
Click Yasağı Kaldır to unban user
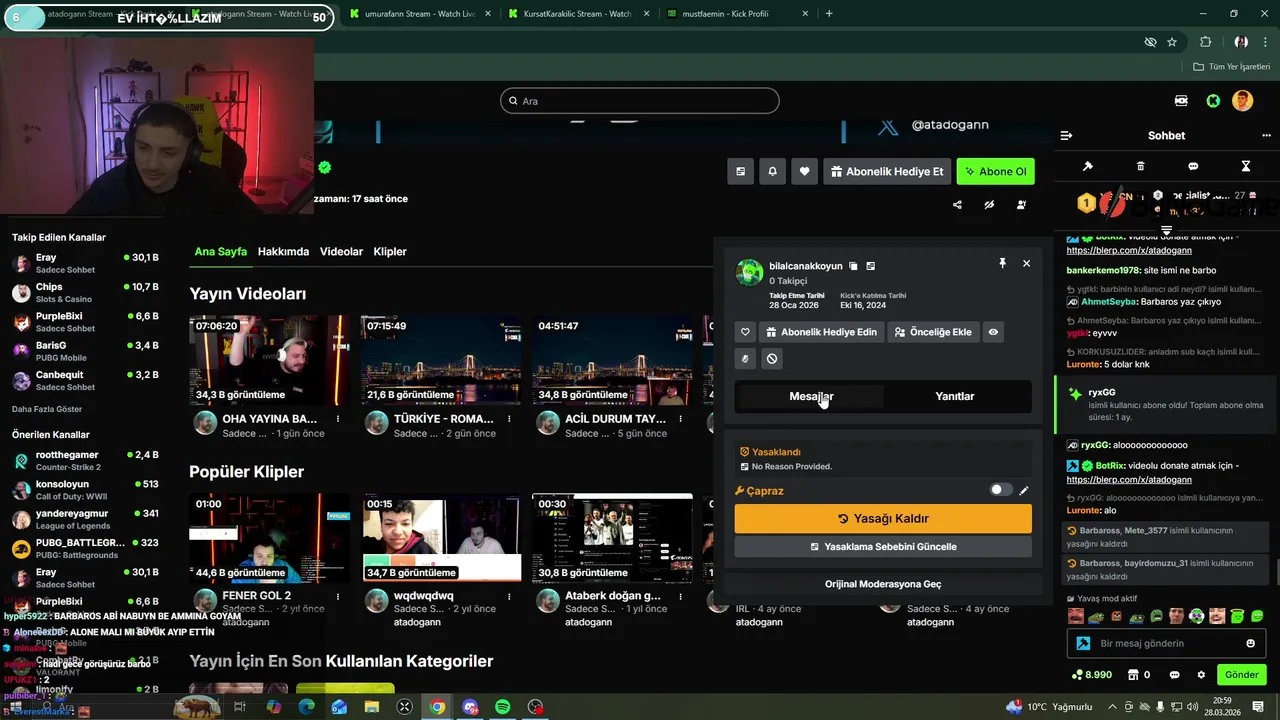click(883, 519)
